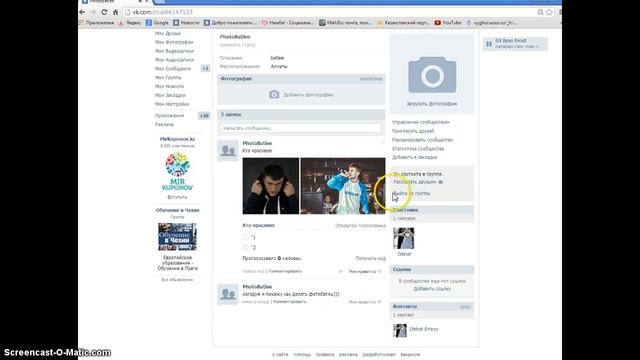The width and height of the screenshot is (640, 360).
Task: Click the +1 messages counter badge
Action: tap(205, 69)
